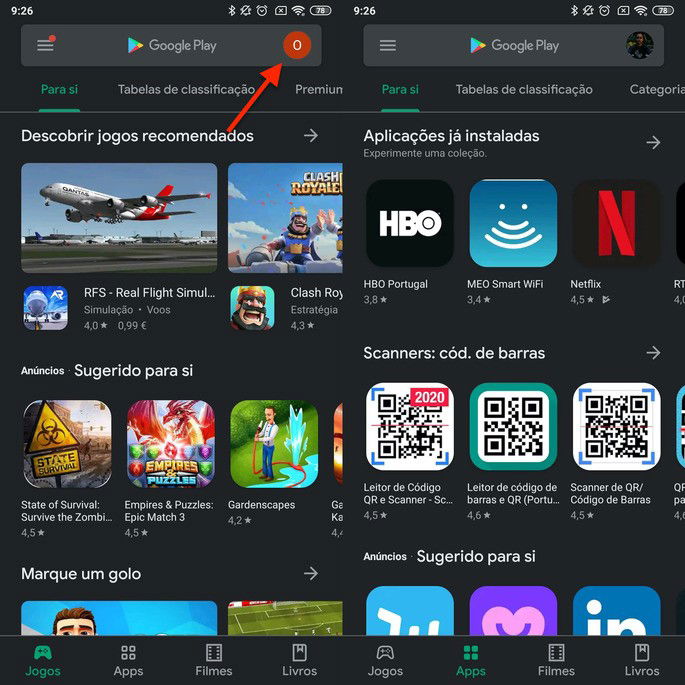The height and width of the screenshot is (685, 685).
Task: Select Categorias tab in right screen
Action: [x=657, y=90]
